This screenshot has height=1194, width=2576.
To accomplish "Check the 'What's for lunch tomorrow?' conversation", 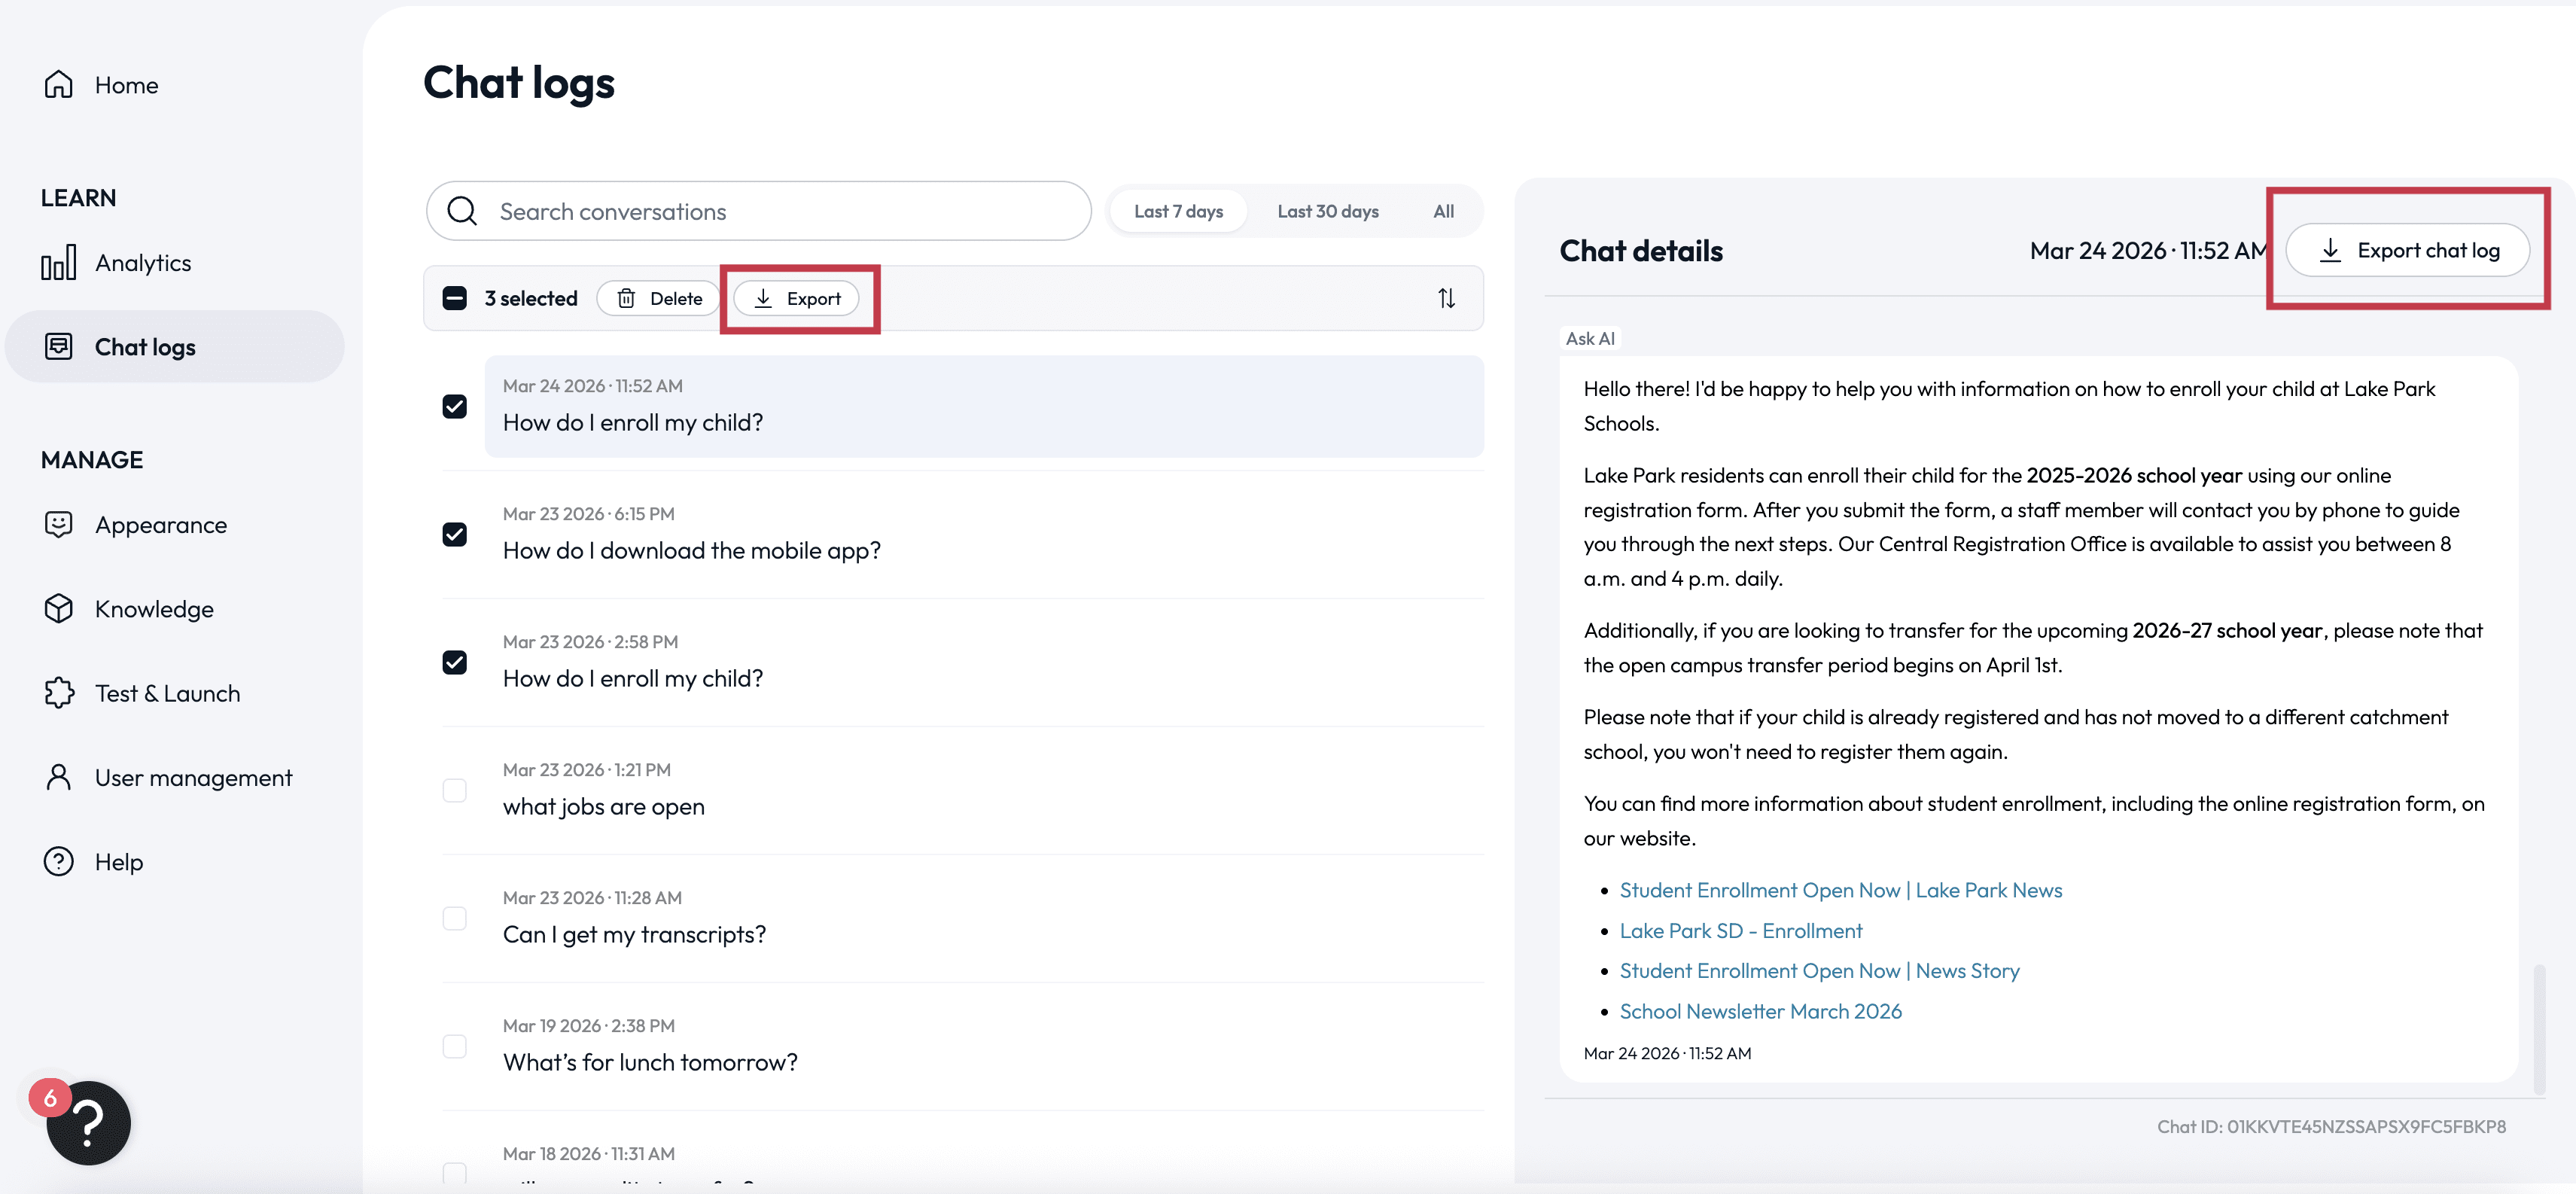I will pos(455,1046).
